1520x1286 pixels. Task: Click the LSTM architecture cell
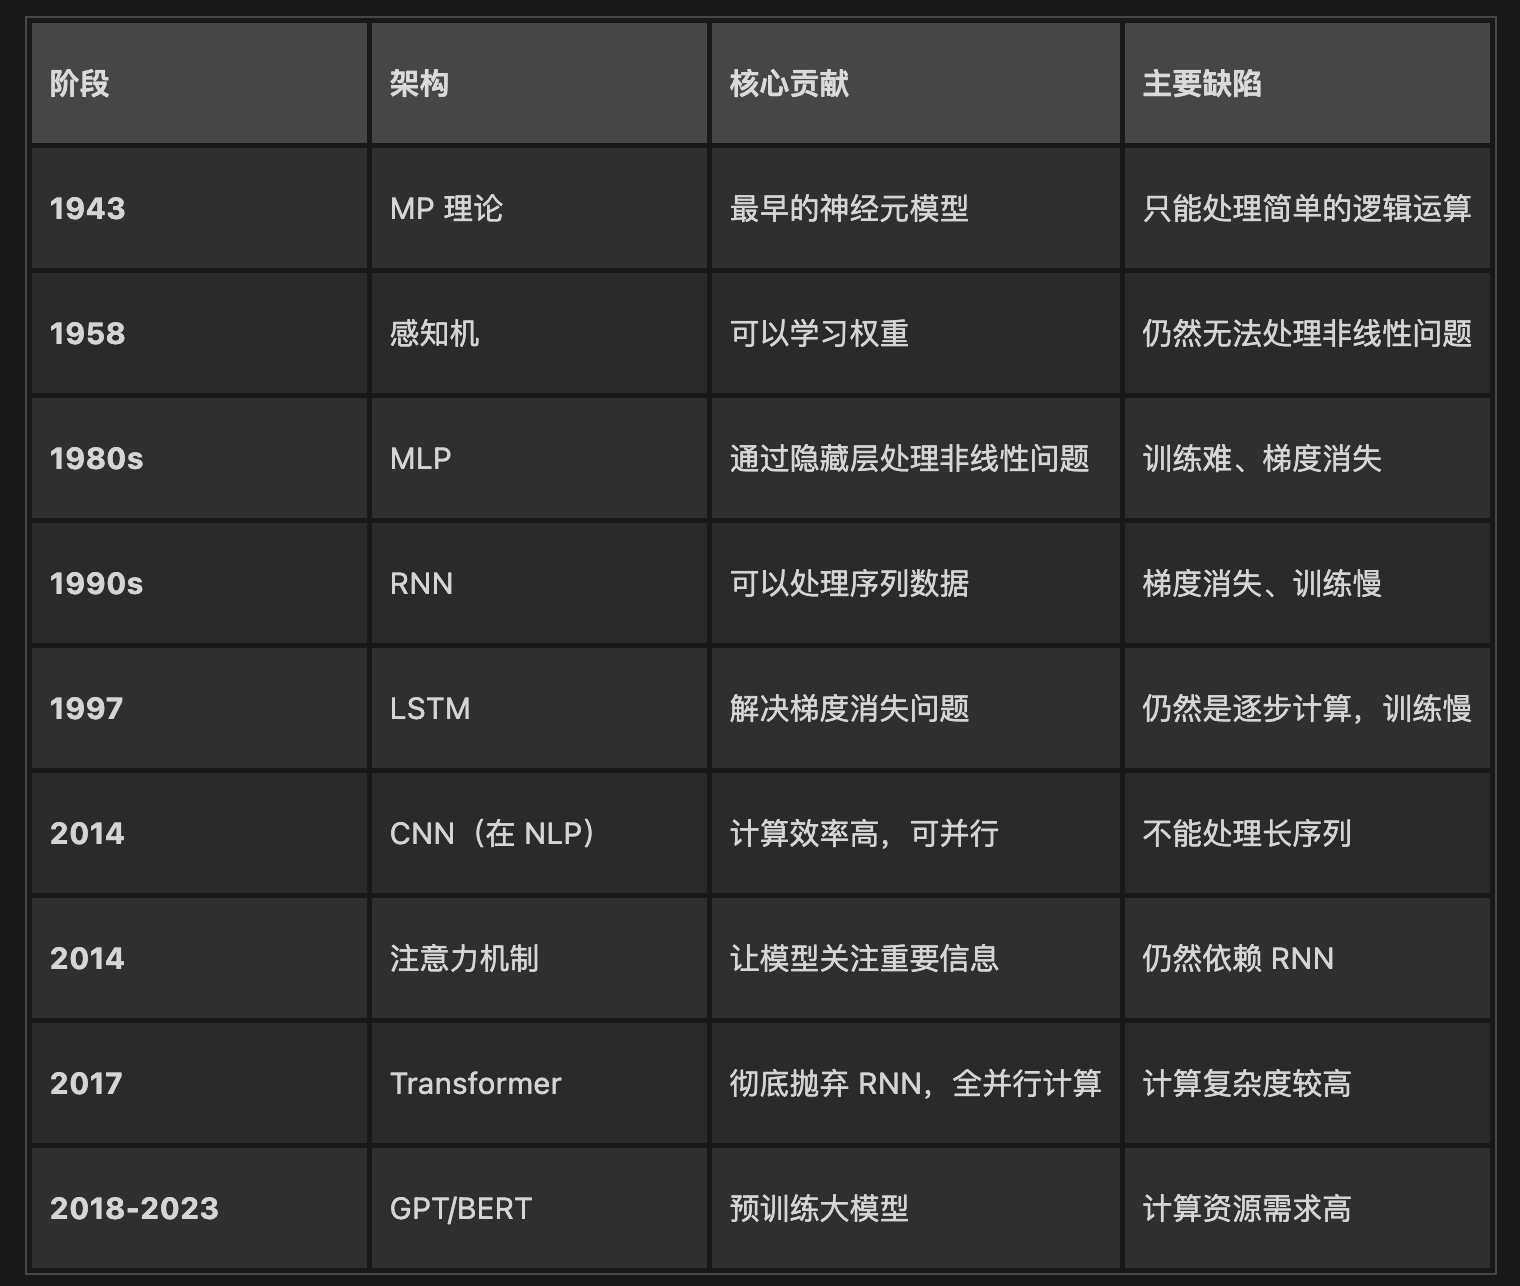point(430,709)
